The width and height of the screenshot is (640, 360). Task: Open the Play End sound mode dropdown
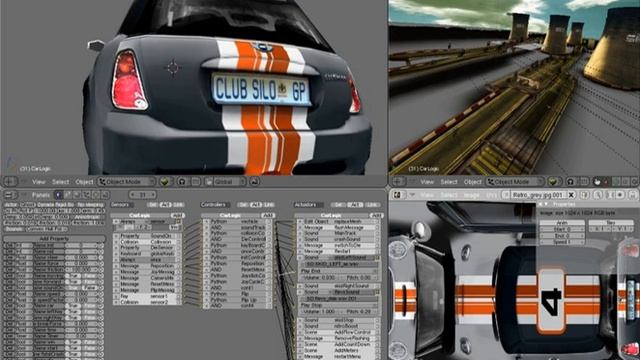coord(339,271)
